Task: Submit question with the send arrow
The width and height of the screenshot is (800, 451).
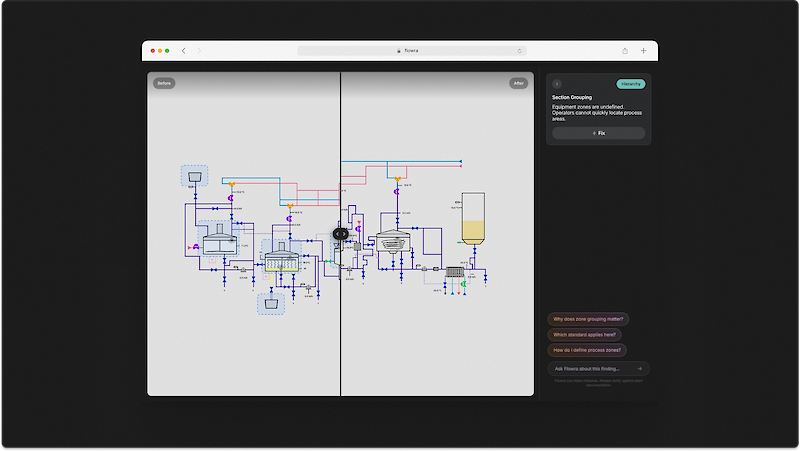Action: 640,368
